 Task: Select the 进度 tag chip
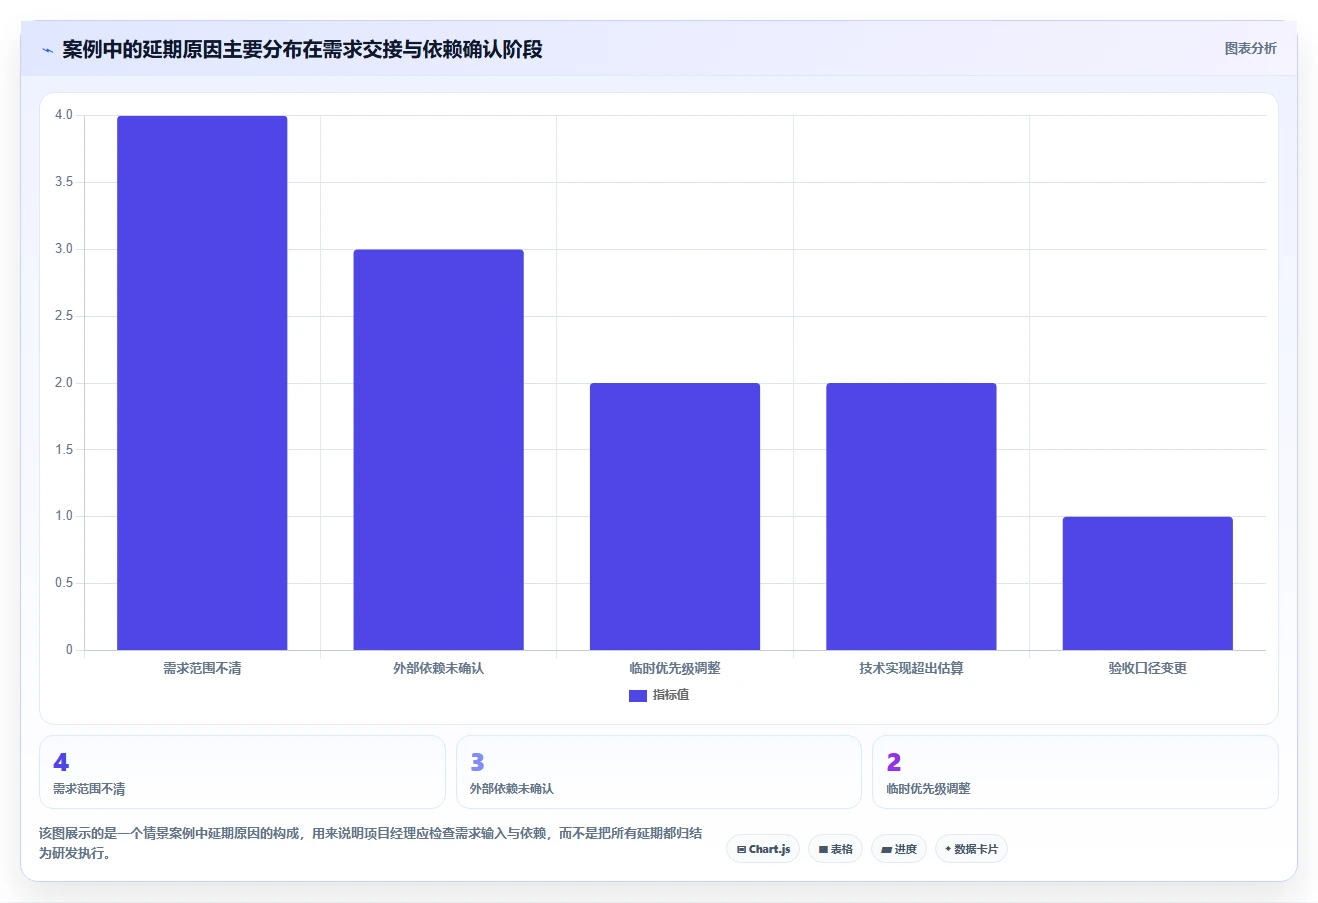point(899,849)
